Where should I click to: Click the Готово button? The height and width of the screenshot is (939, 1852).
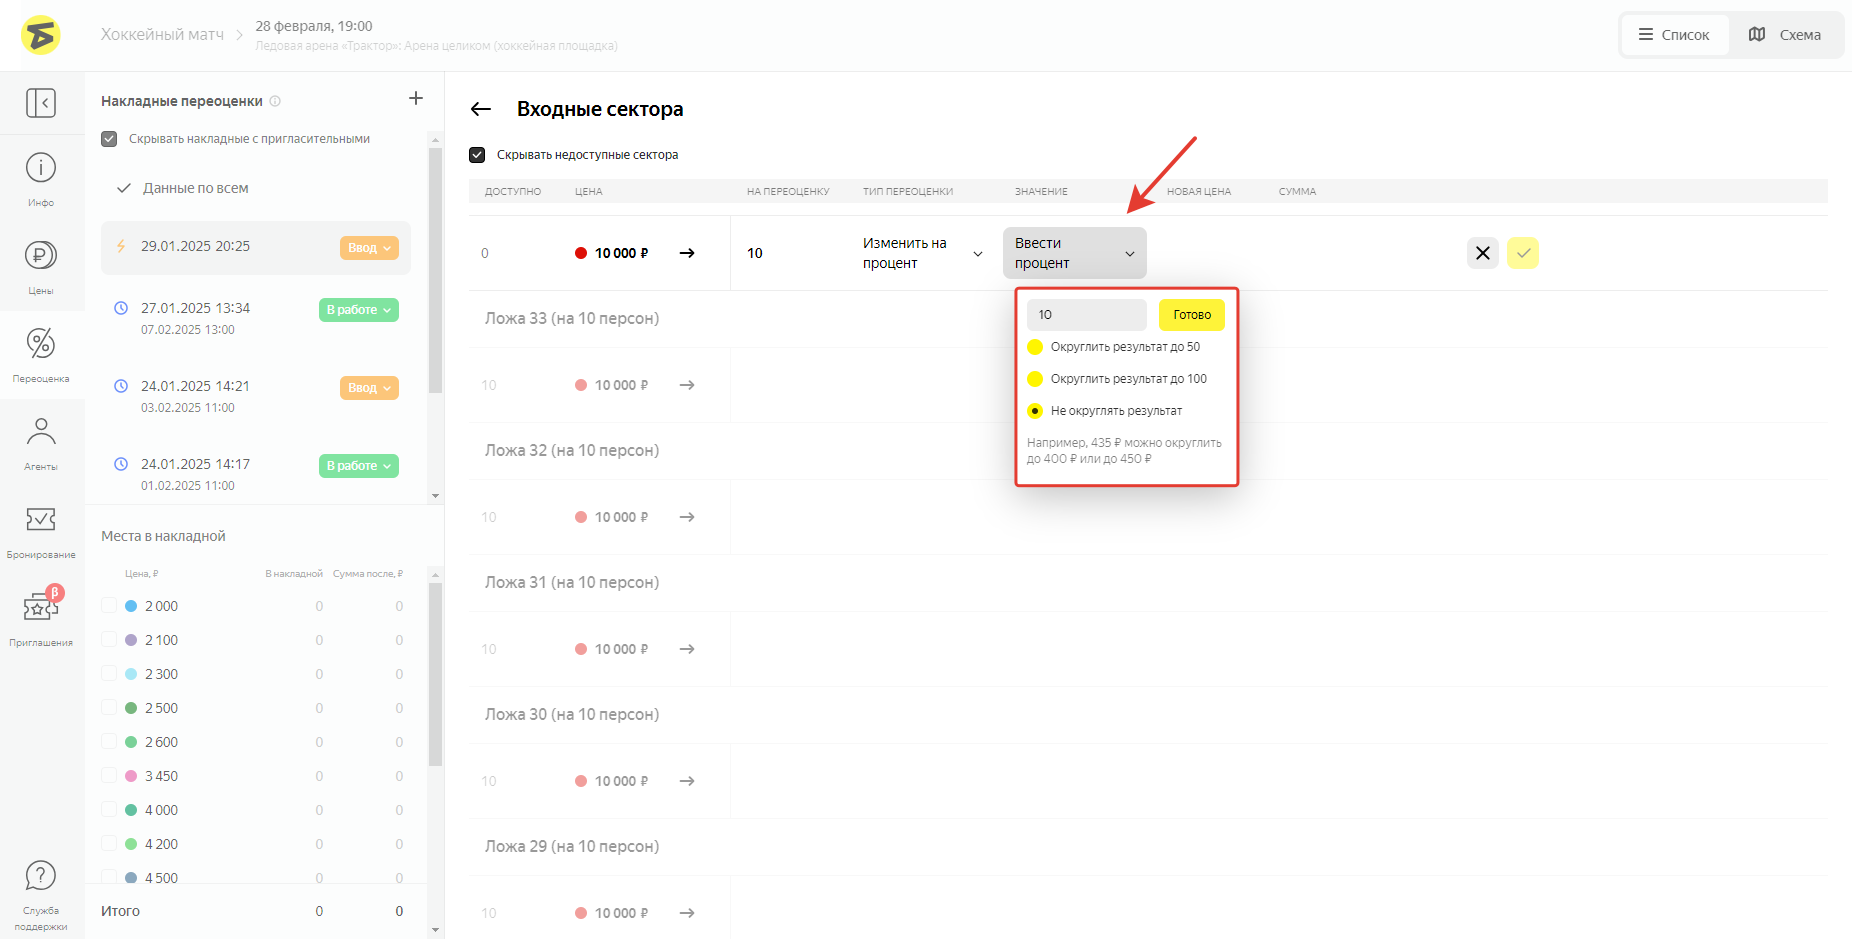1191,315
